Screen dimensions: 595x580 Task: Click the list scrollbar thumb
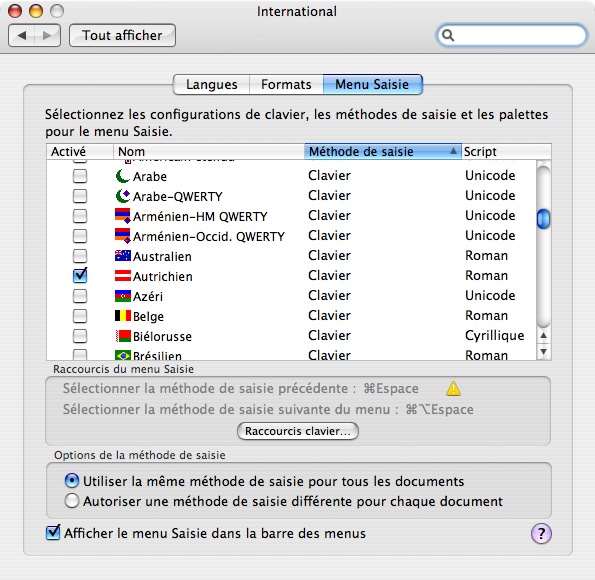click(543, 219)
